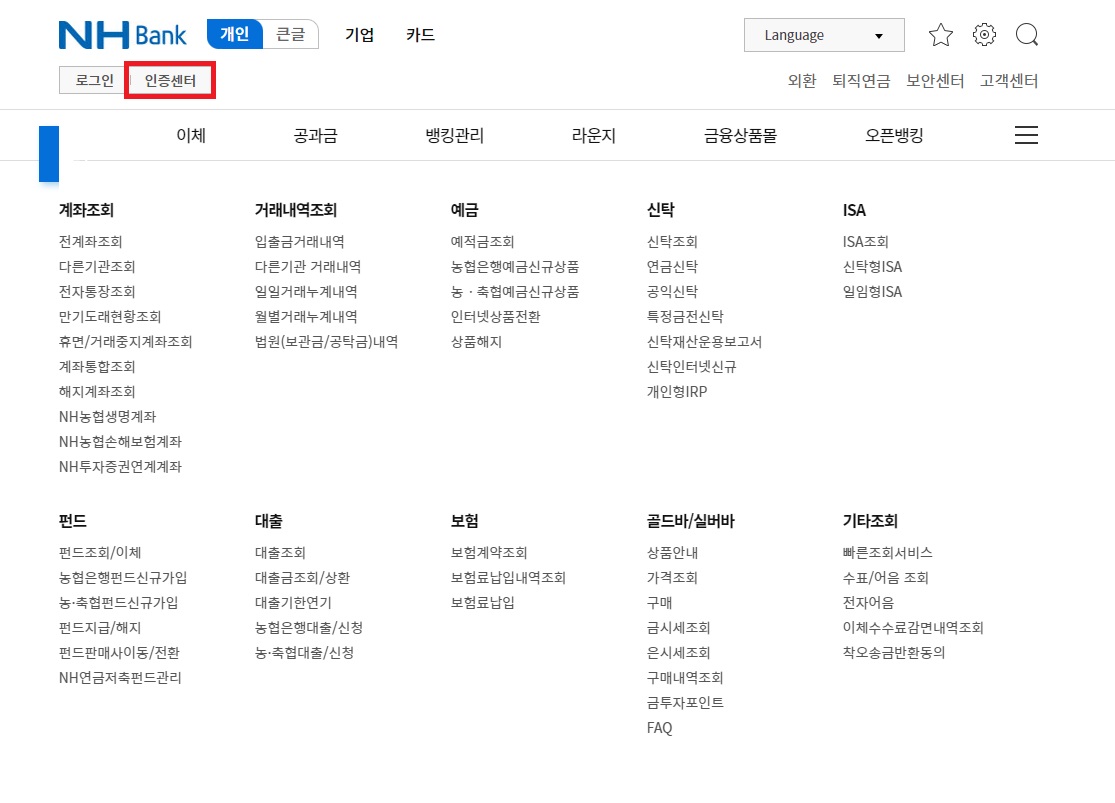The width and height of the screenshot is (1115, 803).
Task: Open 신탁재산운용보고서 link
Action: click(x=705, y=342)
